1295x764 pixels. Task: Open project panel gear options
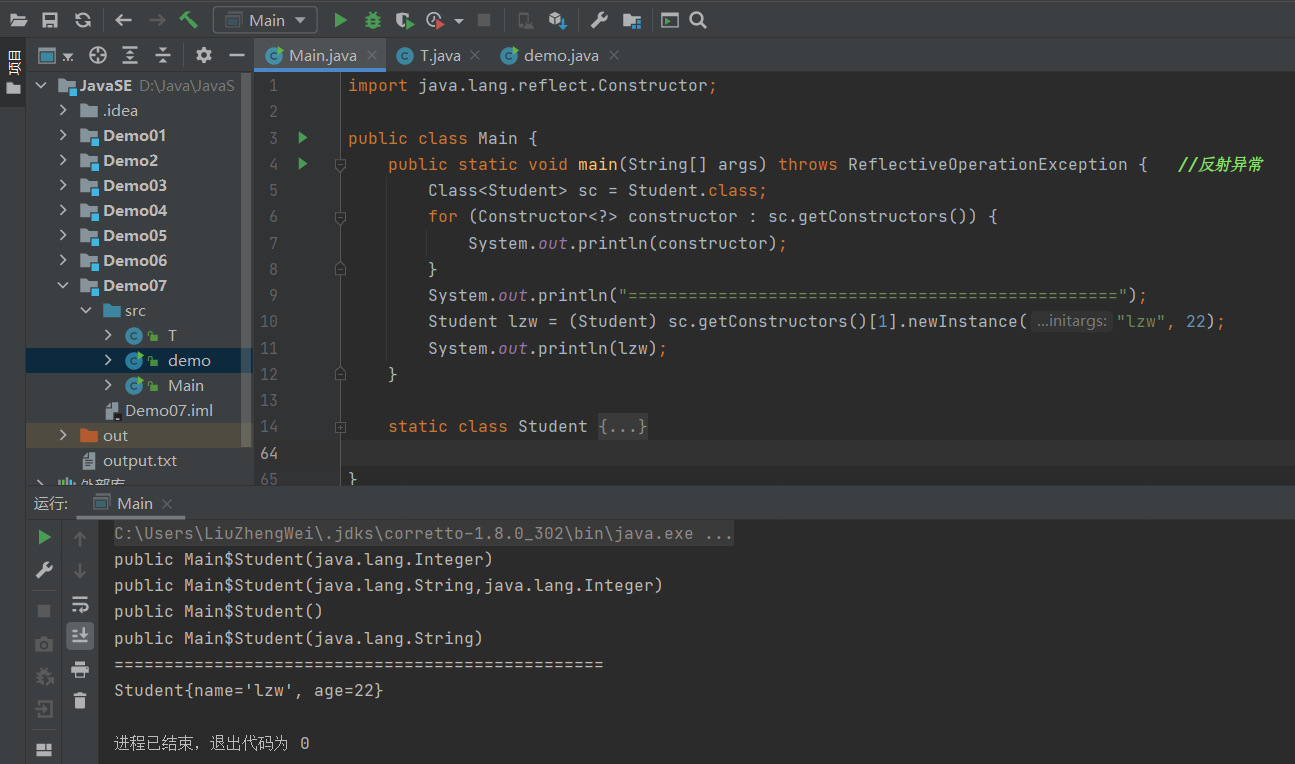point(204,55)
